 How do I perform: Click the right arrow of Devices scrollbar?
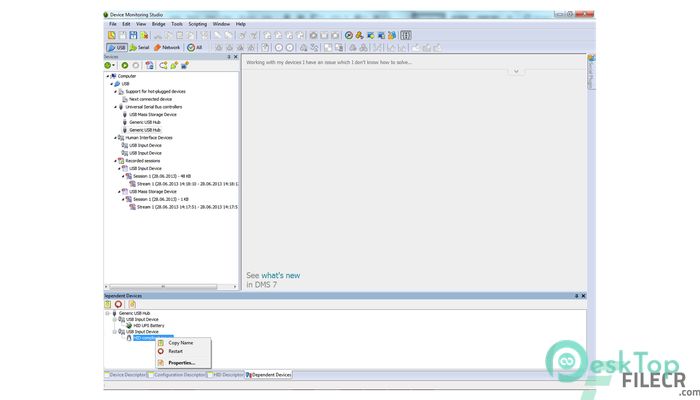(x=235, y=287)
